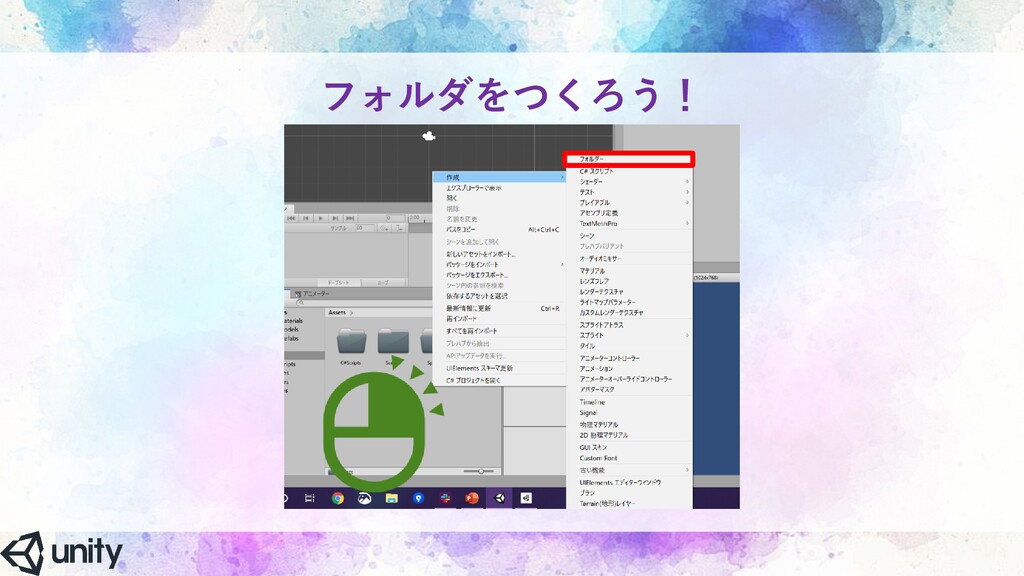Go to previous keyframe in Animation panel
1024x576 pixels.
306,218
